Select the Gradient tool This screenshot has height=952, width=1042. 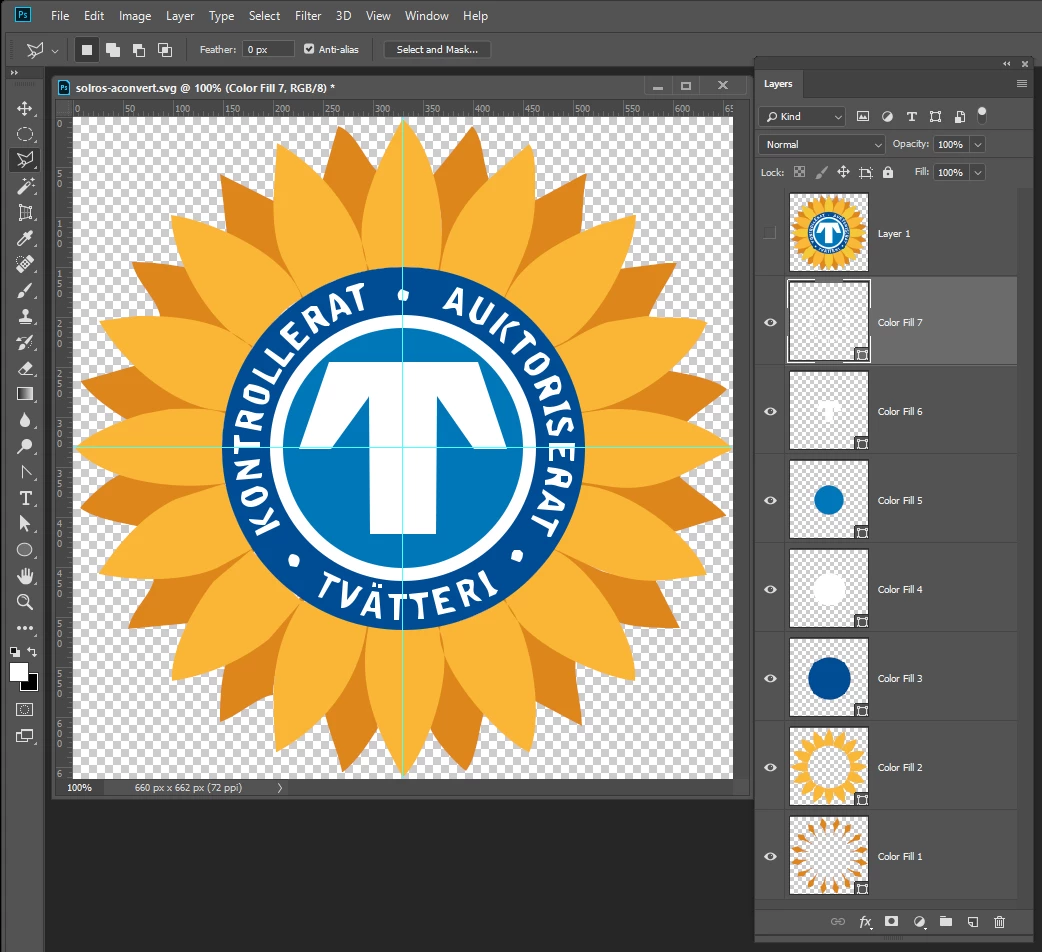(25, 394)
